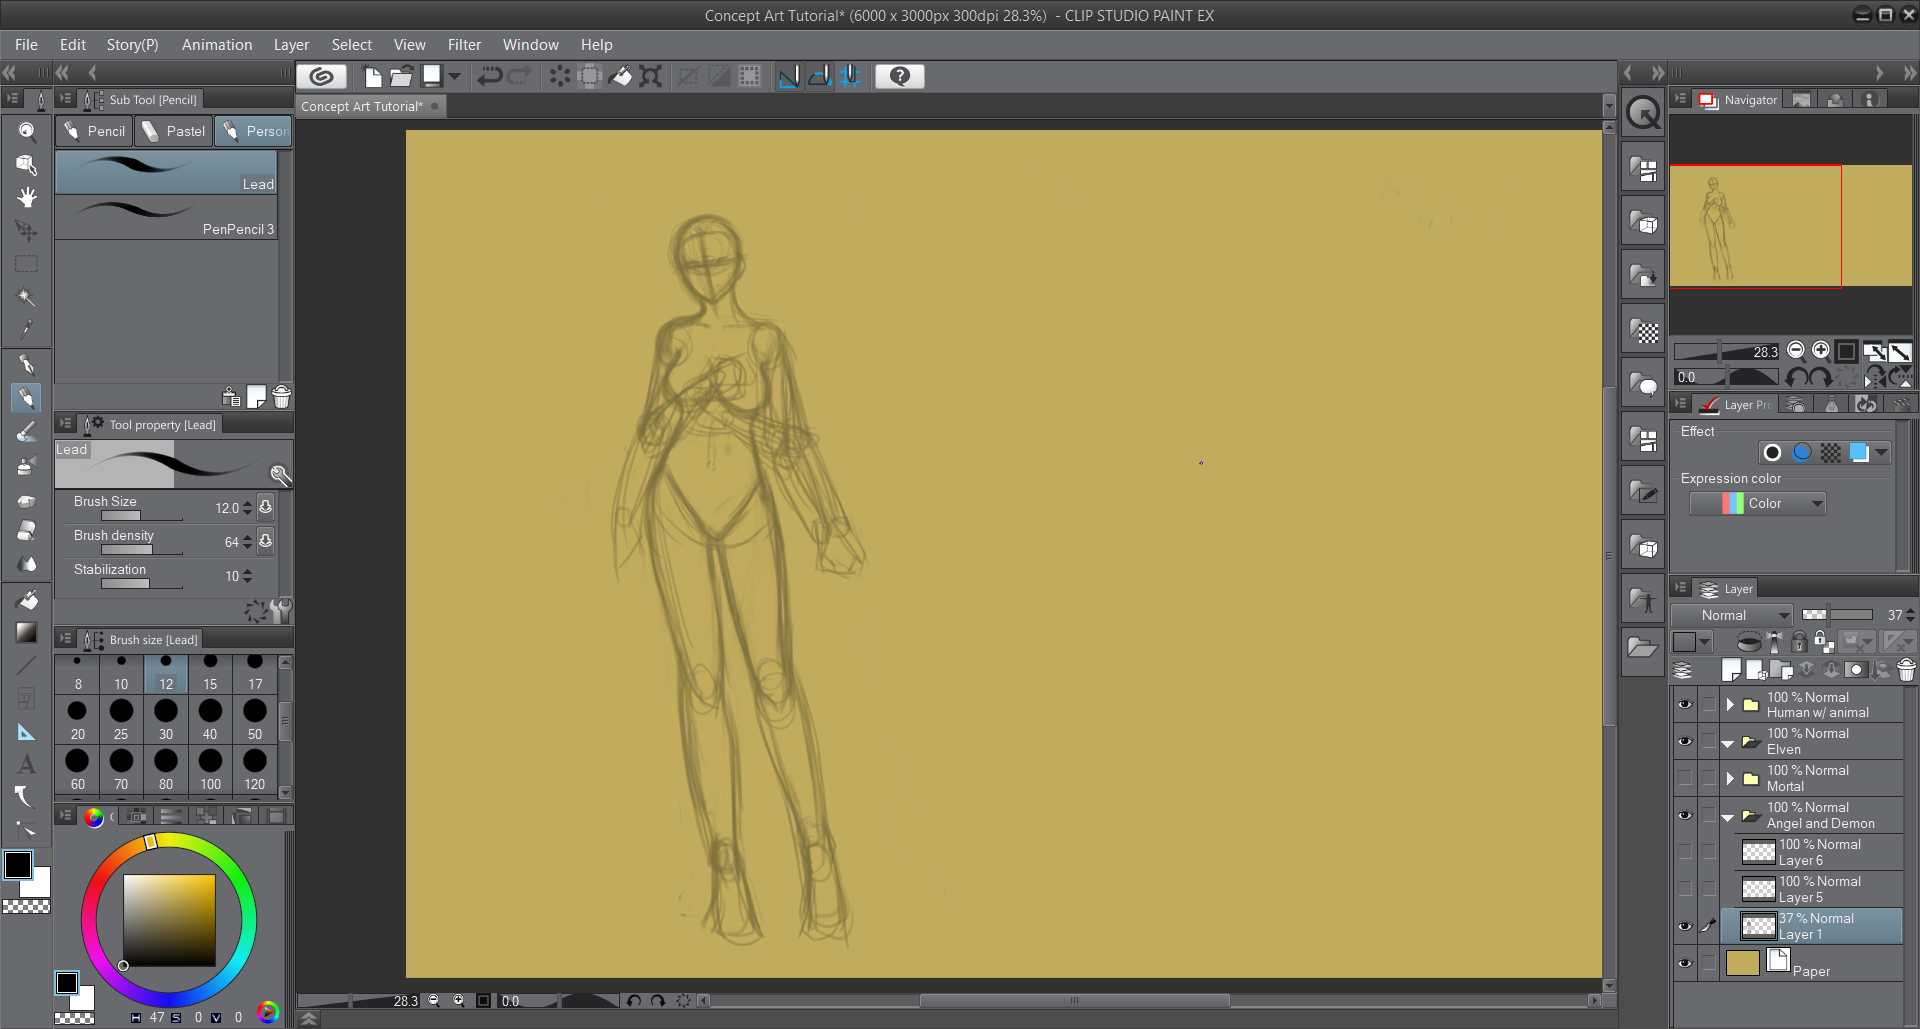Choose the PenPencil 3 brush

166,218
